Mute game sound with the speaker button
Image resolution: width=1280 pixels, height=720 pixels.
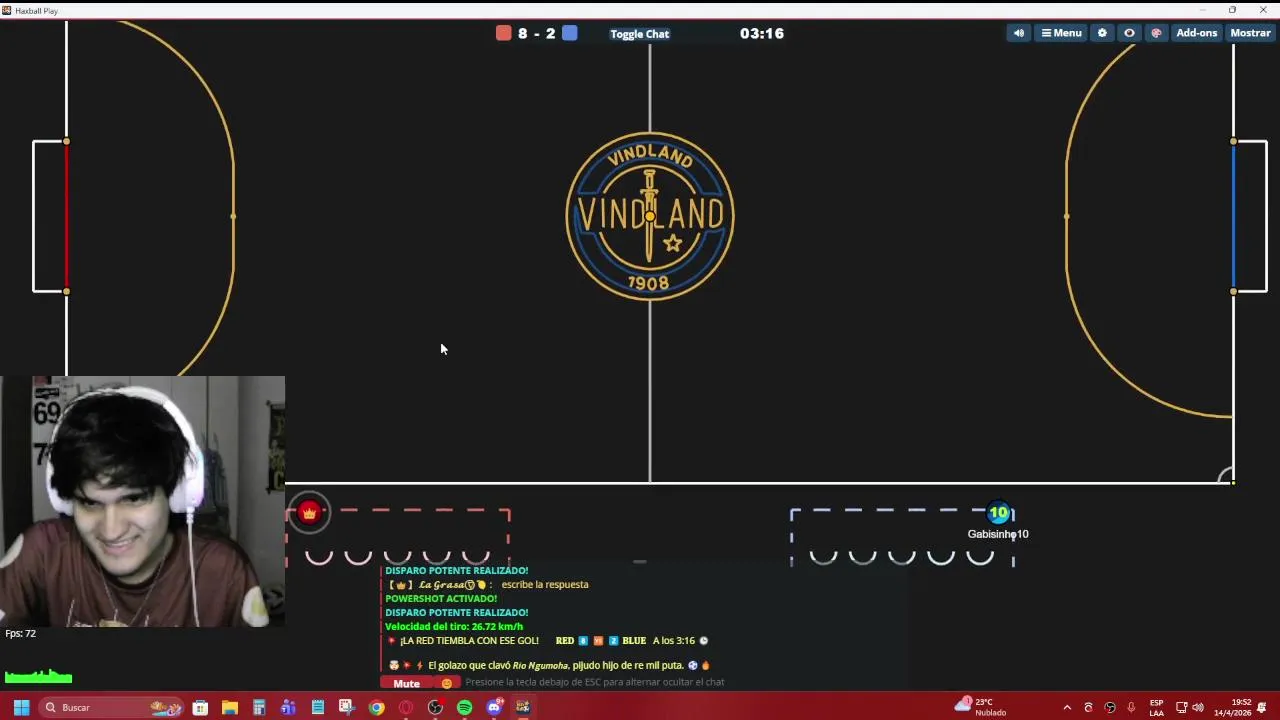1019,33
